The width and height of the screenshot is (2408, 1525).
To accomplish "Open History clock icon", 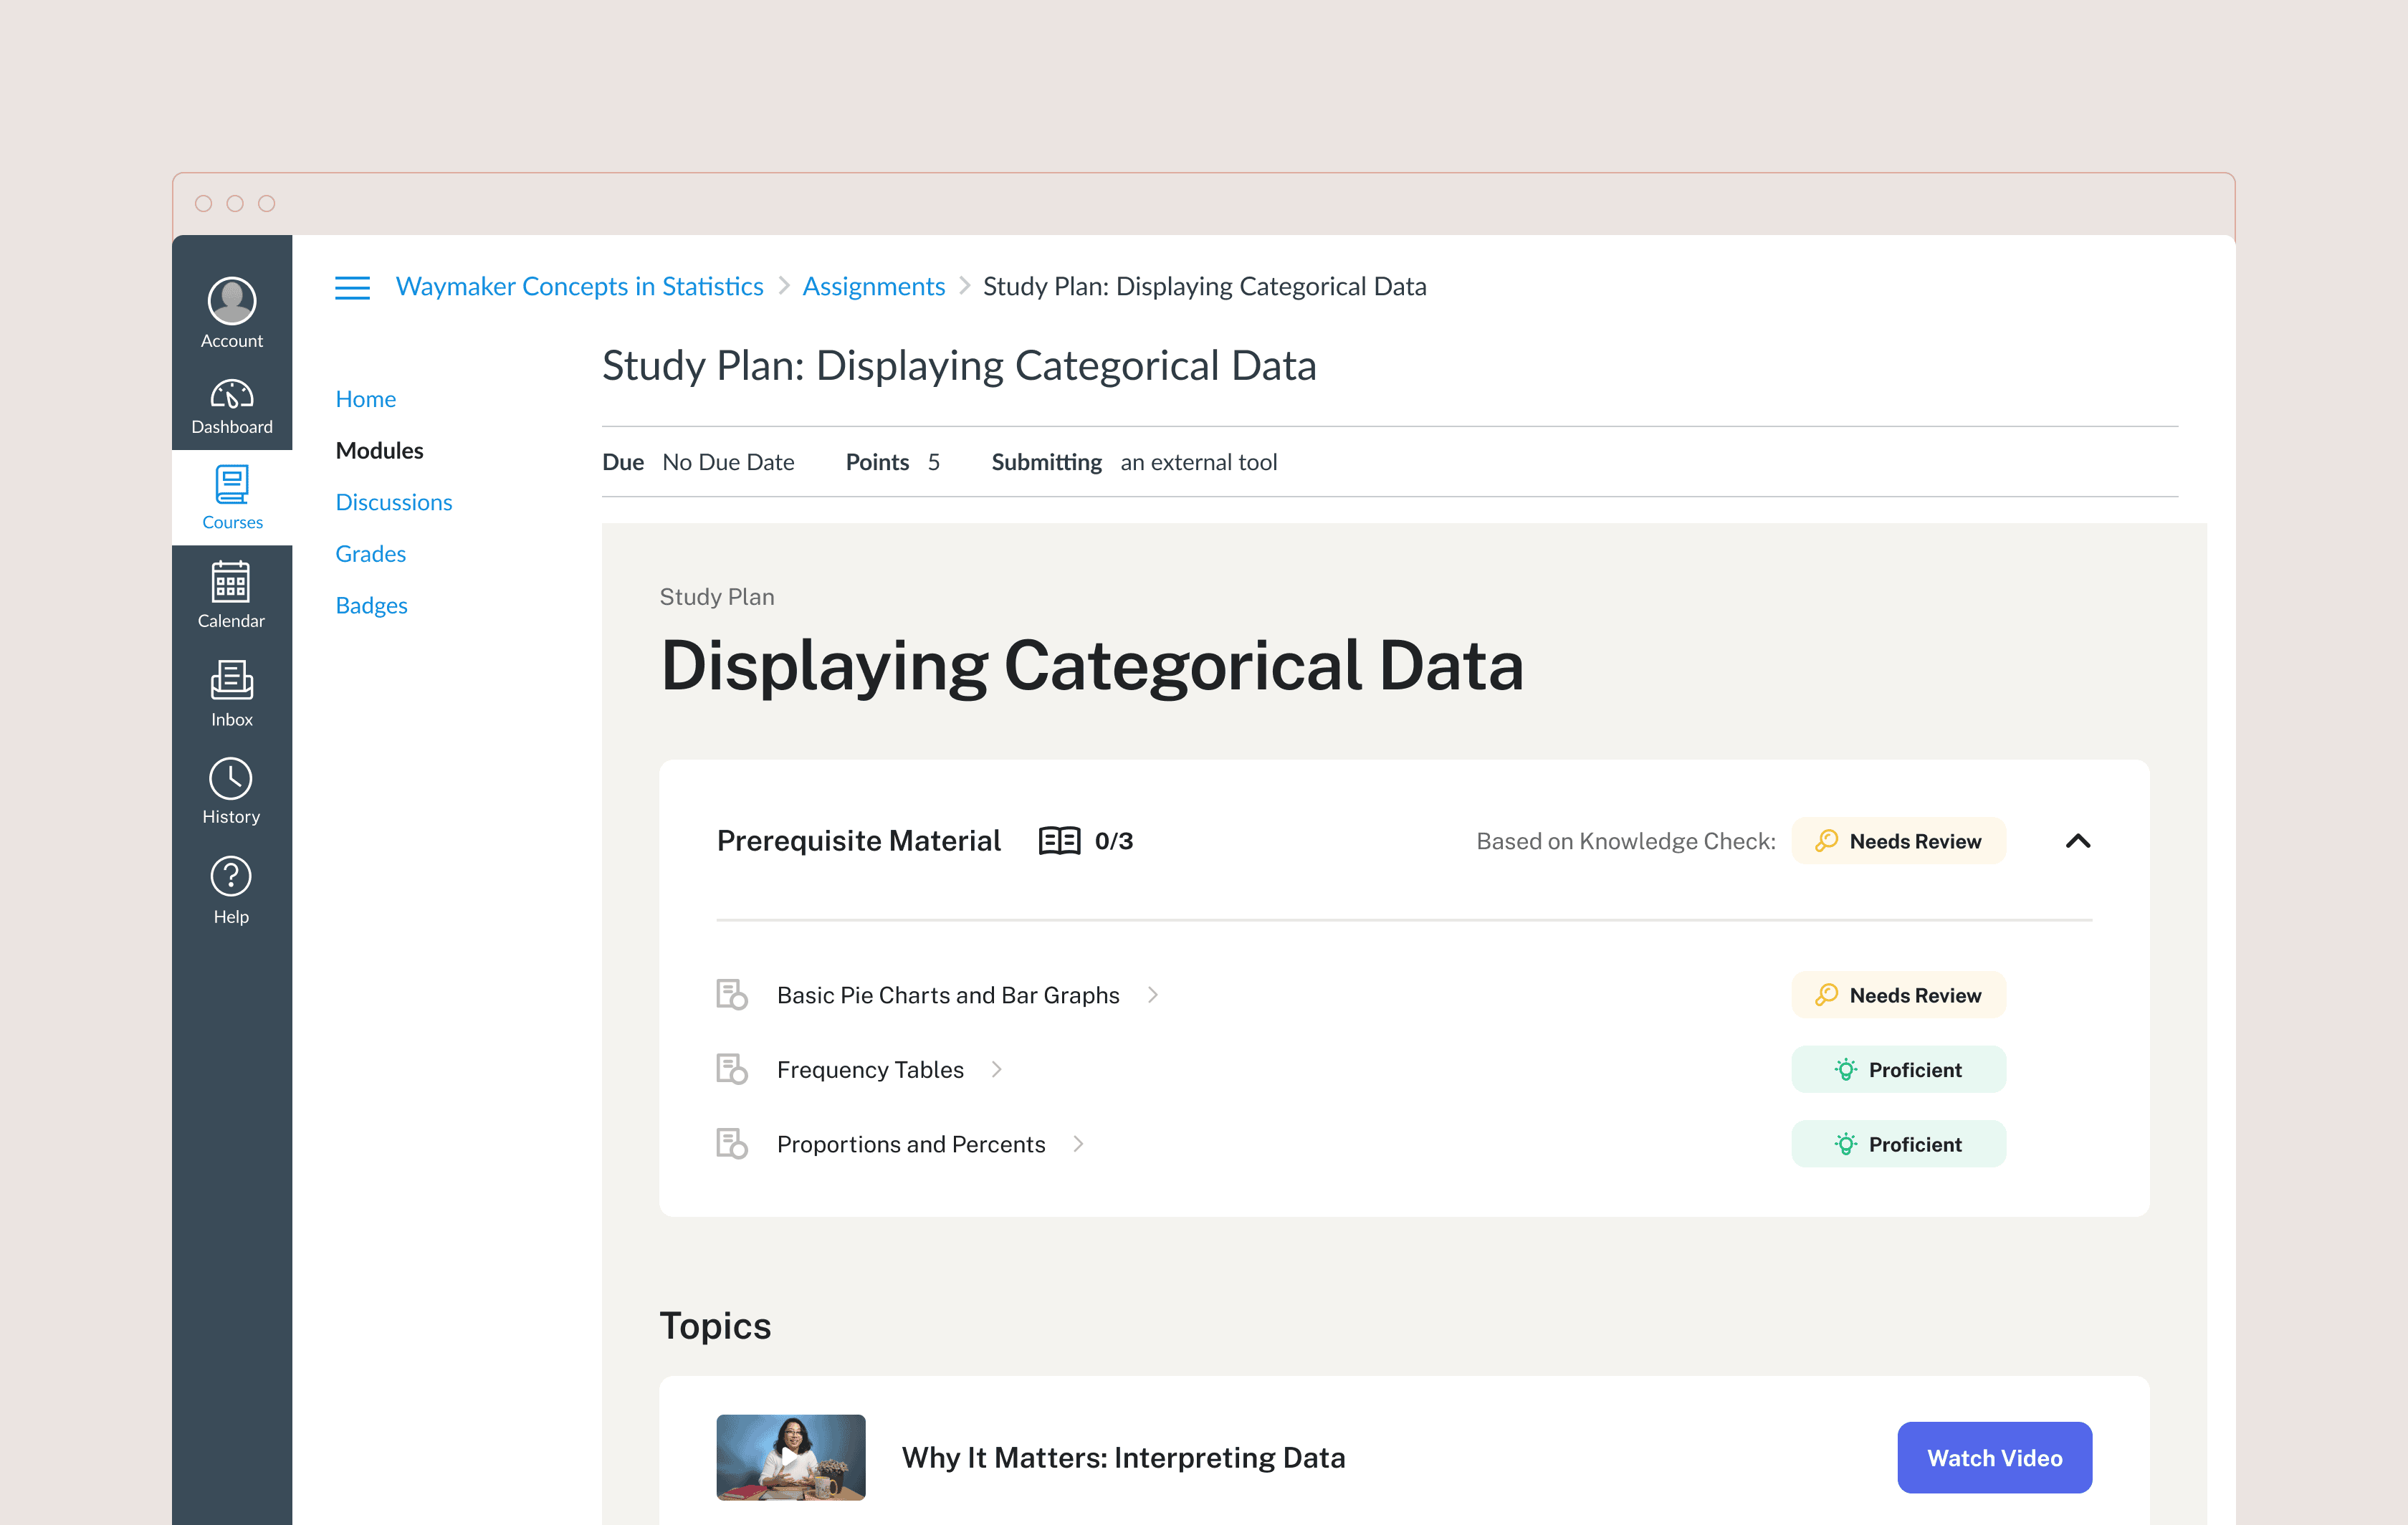I will 231,779.
